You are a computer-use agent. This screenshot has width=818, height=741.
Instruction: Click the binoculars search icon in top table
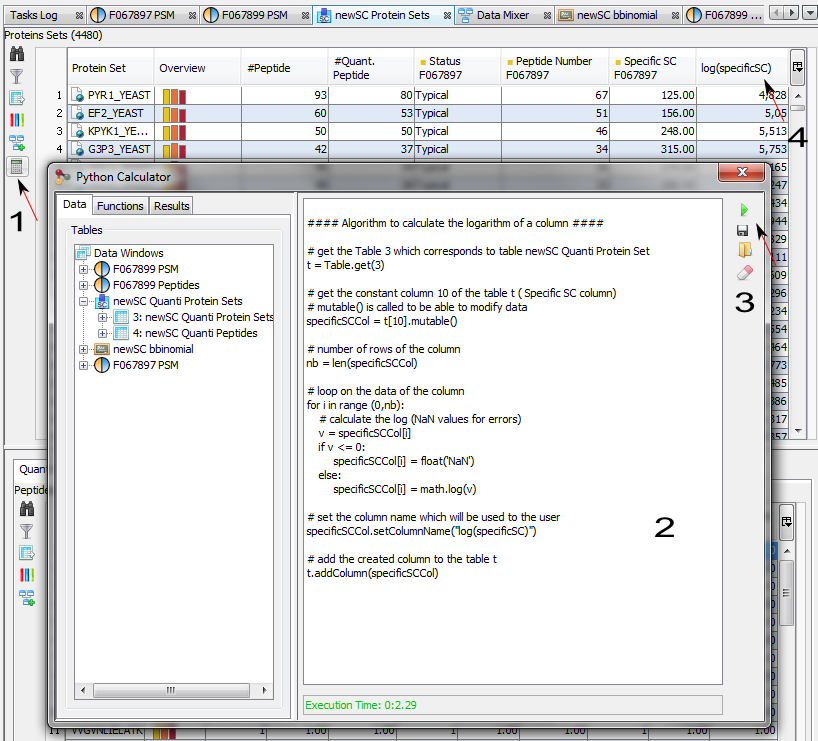pos(18,54)
